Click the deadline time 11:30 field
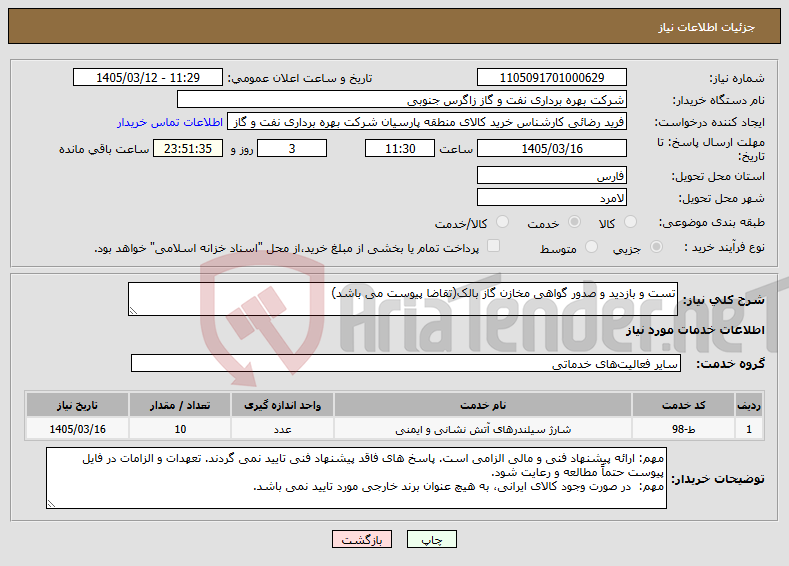Image resolution: width=789 pixels, height=566 pixels. coord(400,148)
